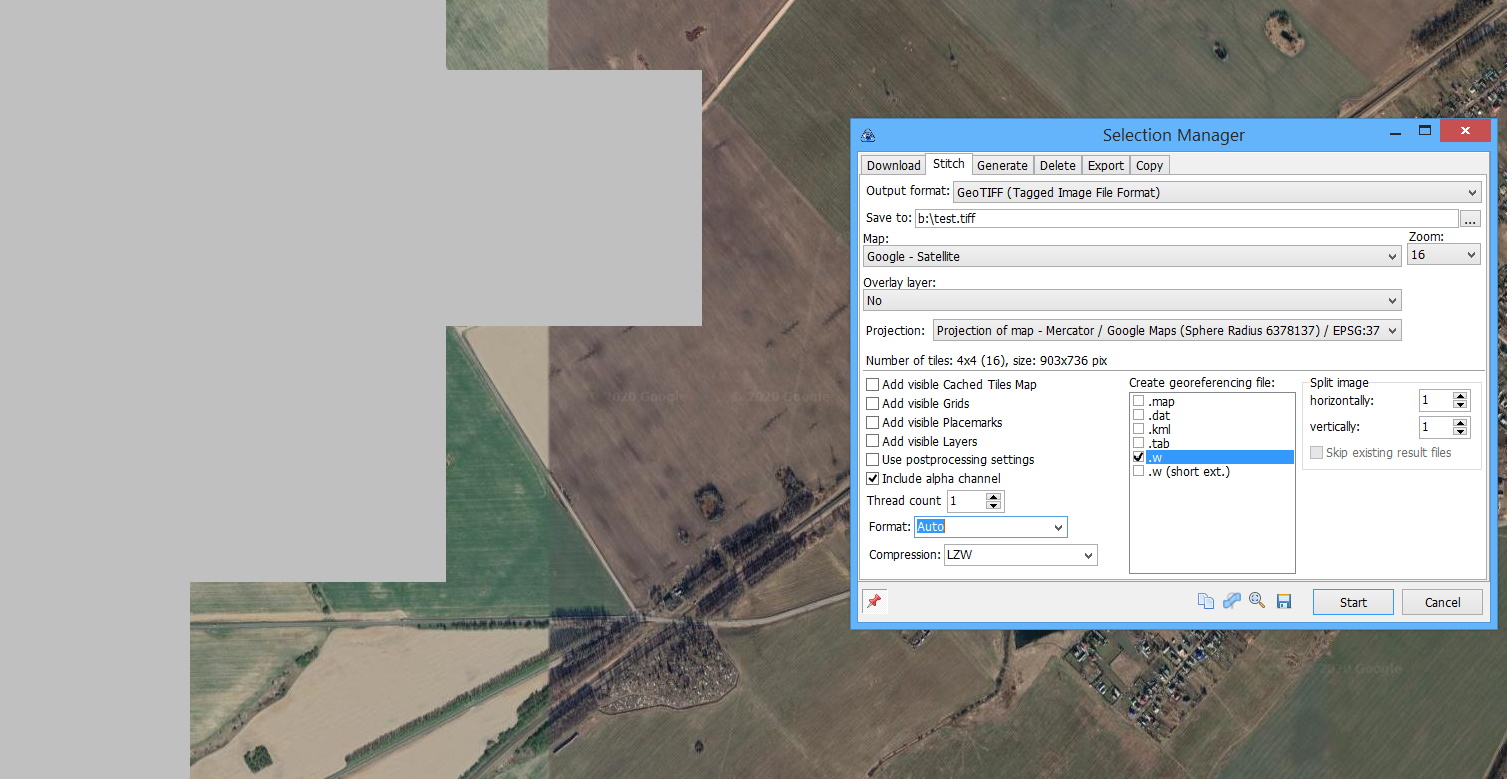Enable Add visible Grids checkbox
Image resolution: width=1507 pixels, height=779 pixels.
click(873, 404)
